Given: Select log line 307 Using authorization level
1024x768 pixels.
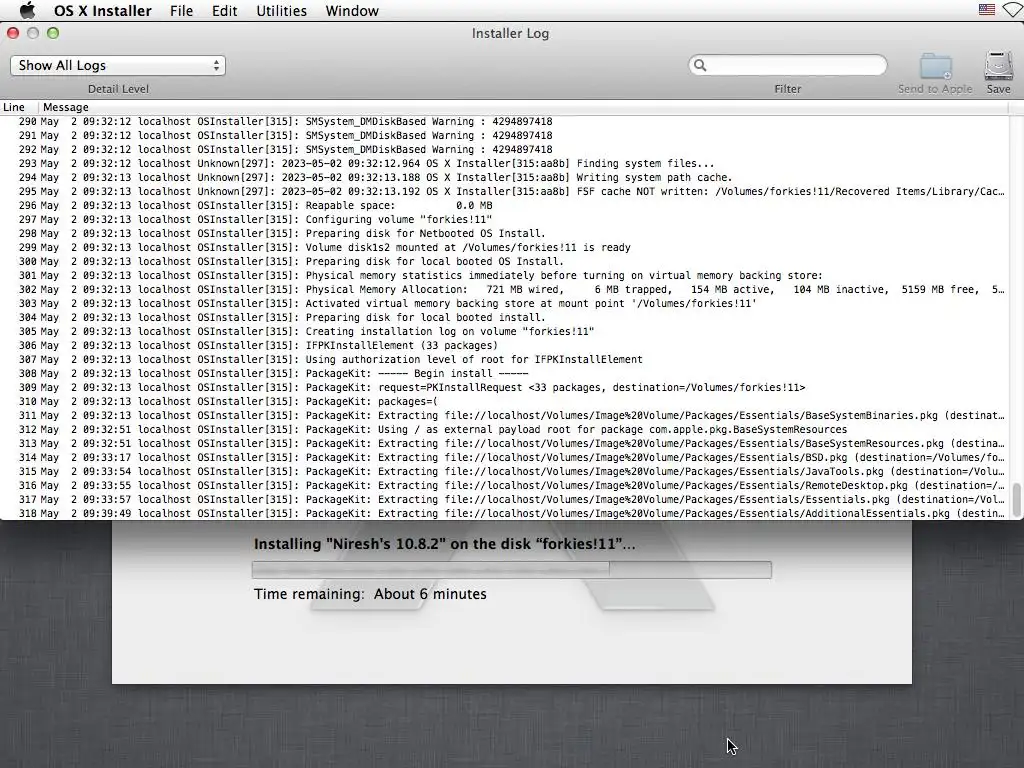Looking at the screenshot, I should 504,360.
